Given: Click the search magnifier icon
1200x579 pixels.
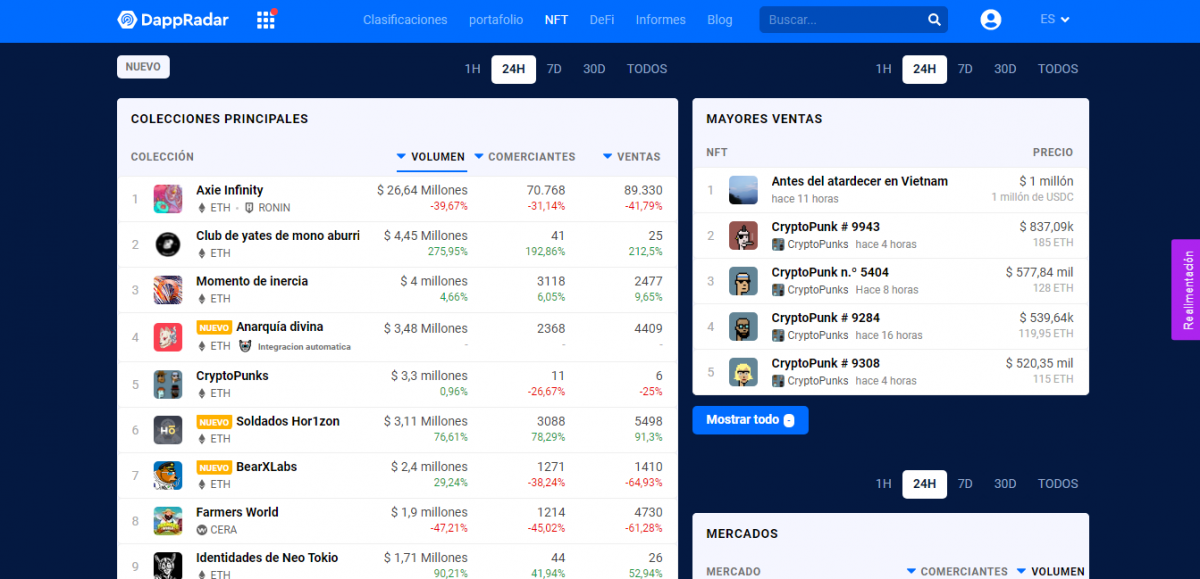Looking at the screenshot, I should point(934,20).
